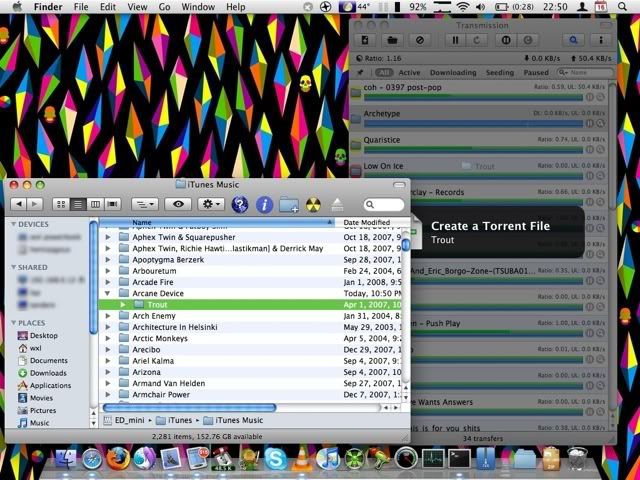Click the New Folder toolbar icon
The height and width of the screenshot is (480, 640).
coord(289,204)
